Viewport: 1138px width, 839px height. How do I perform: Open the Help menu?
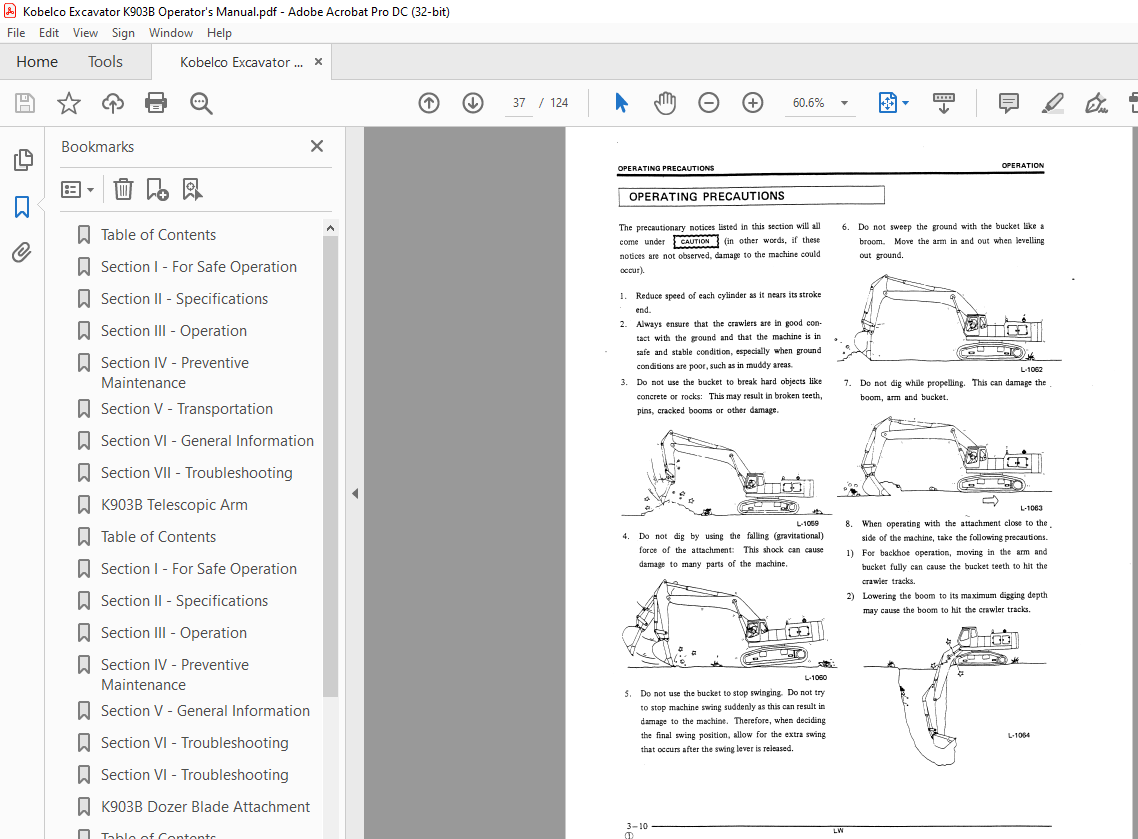tap(219, 33)
